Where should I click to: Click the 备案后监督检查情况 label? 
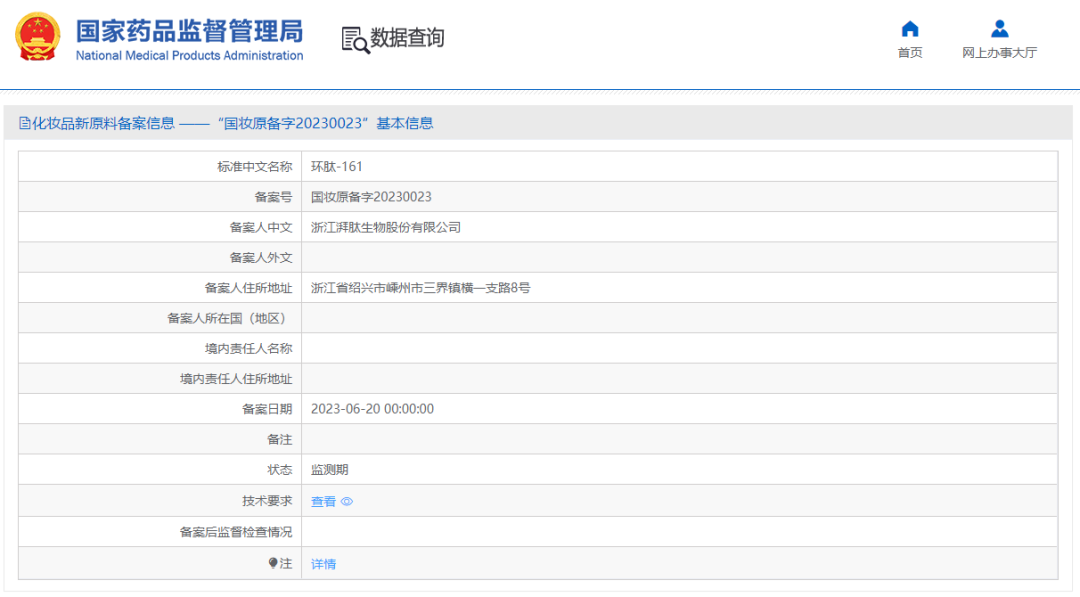click(x=236, y=532)
